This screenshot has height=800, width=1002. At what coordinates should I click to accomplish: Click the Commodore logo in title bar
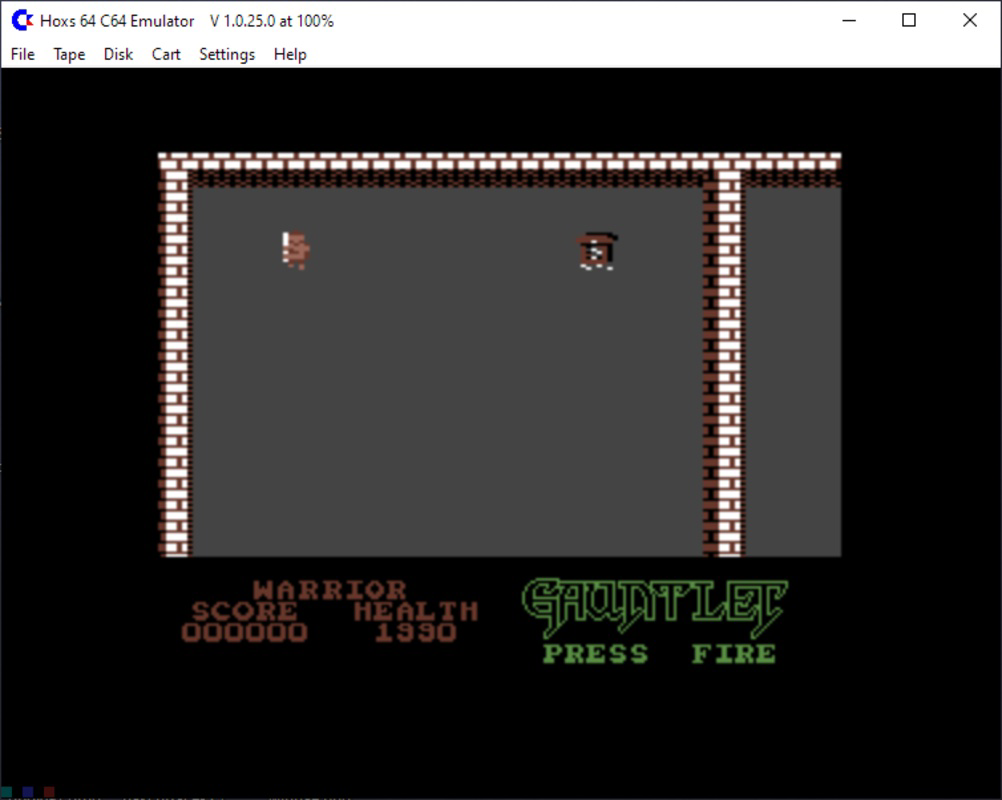coord(22,20)
